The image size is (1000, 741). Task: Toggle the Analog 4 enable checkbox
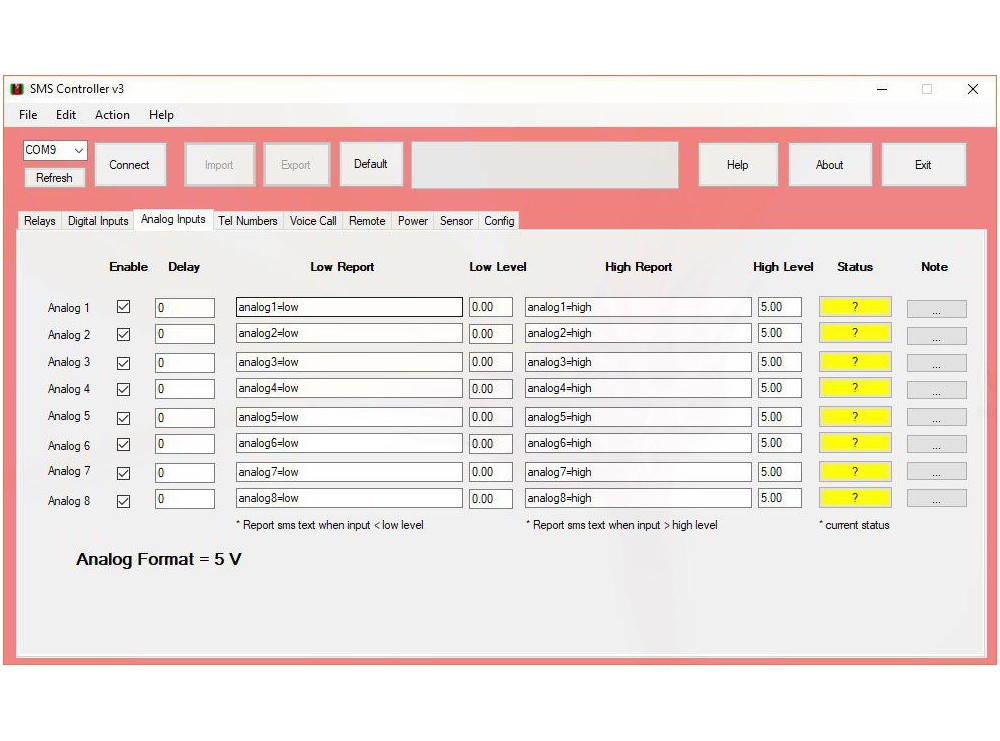124,389
